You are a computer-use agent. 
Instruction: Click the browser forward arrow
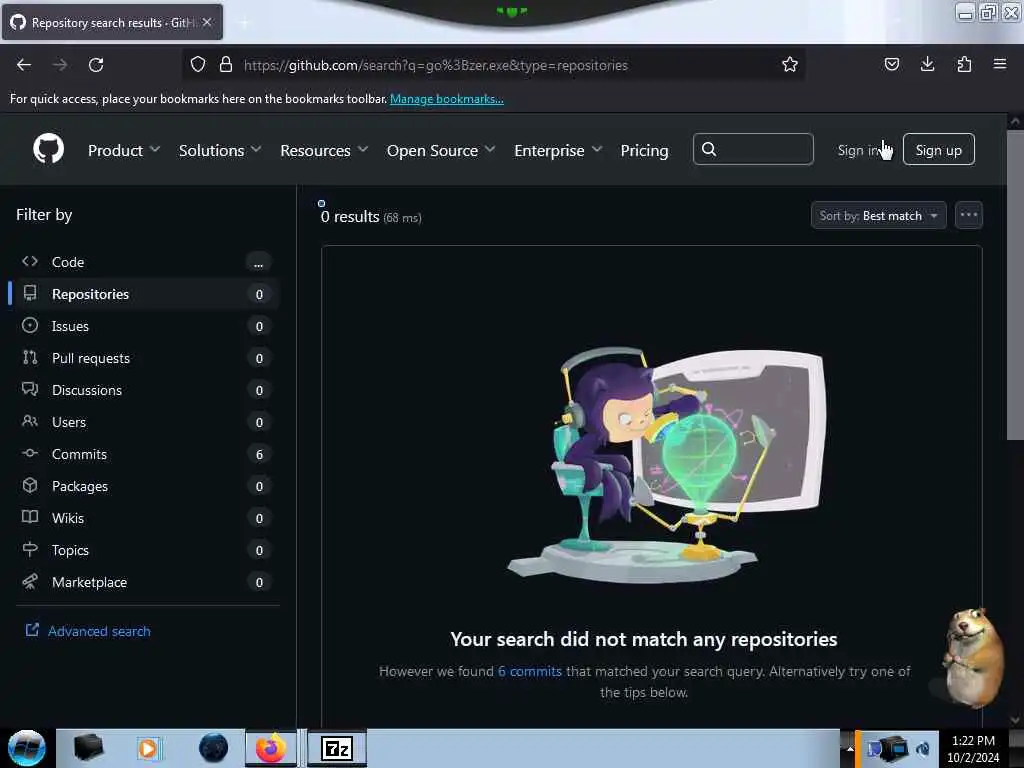point(60,65)
